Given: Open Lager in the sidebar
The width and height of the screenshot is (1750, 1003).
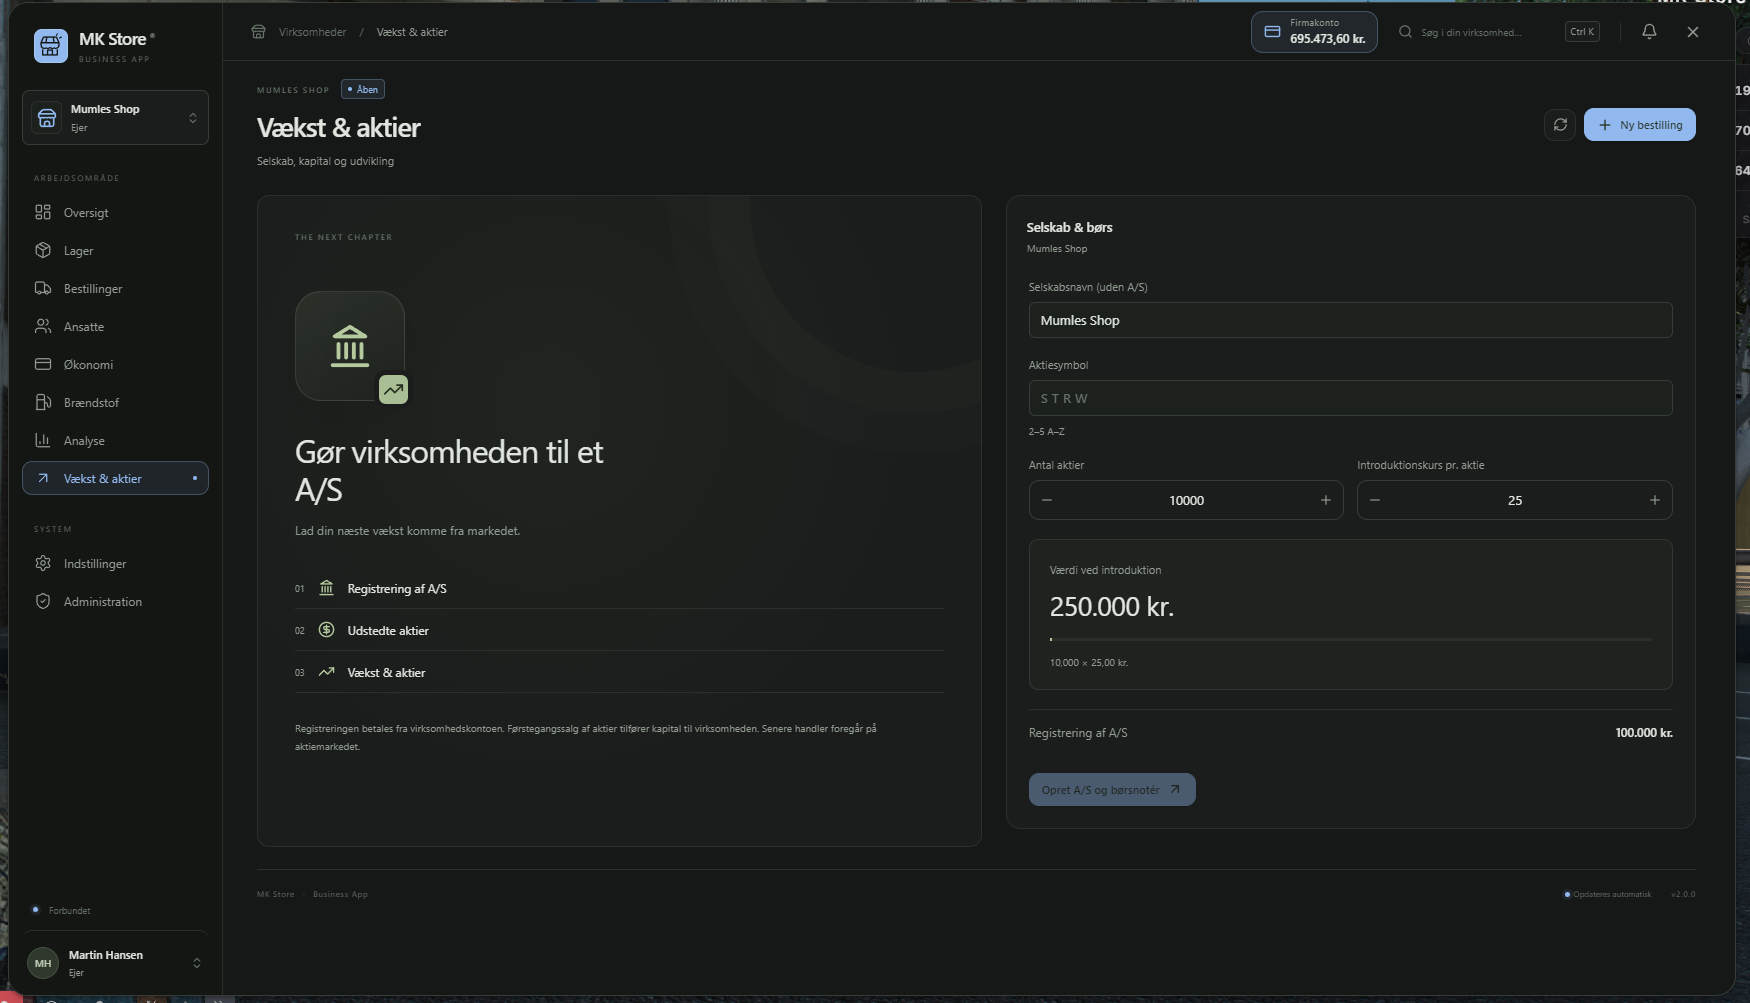Looking at the screenshot, I should pyautogui.click(x=115, y=250).
